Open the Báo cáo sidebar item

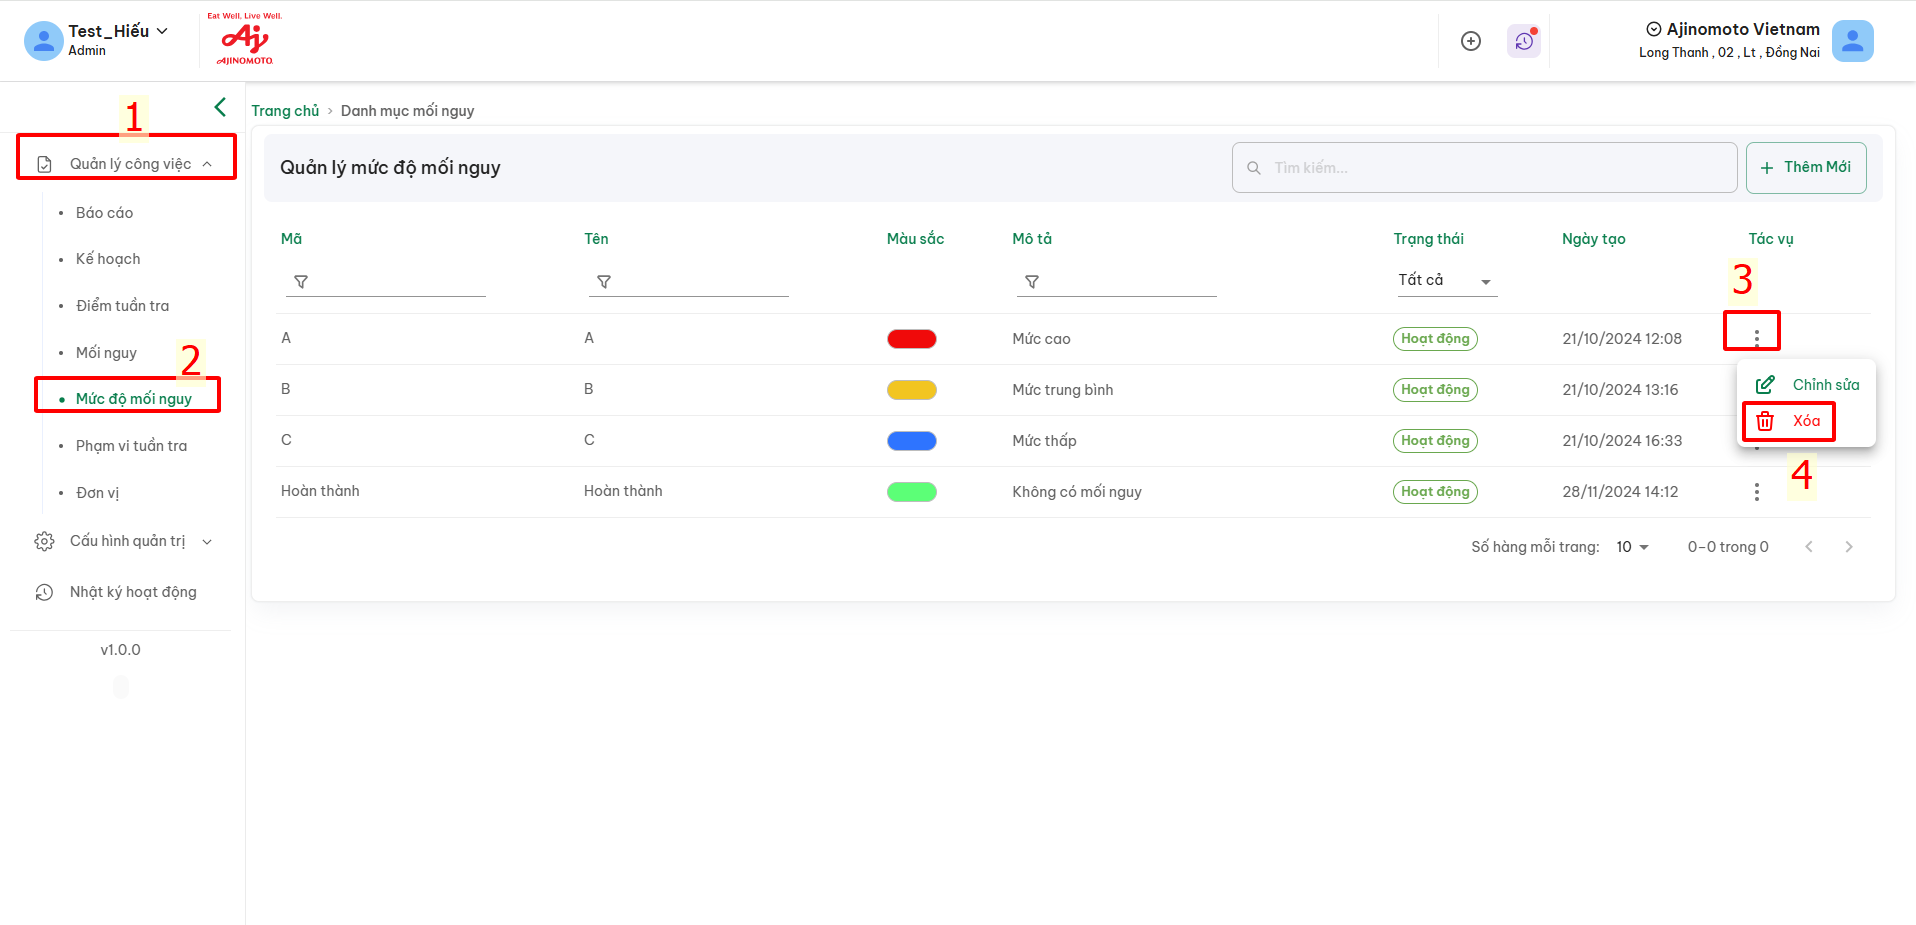click(104, 213)
